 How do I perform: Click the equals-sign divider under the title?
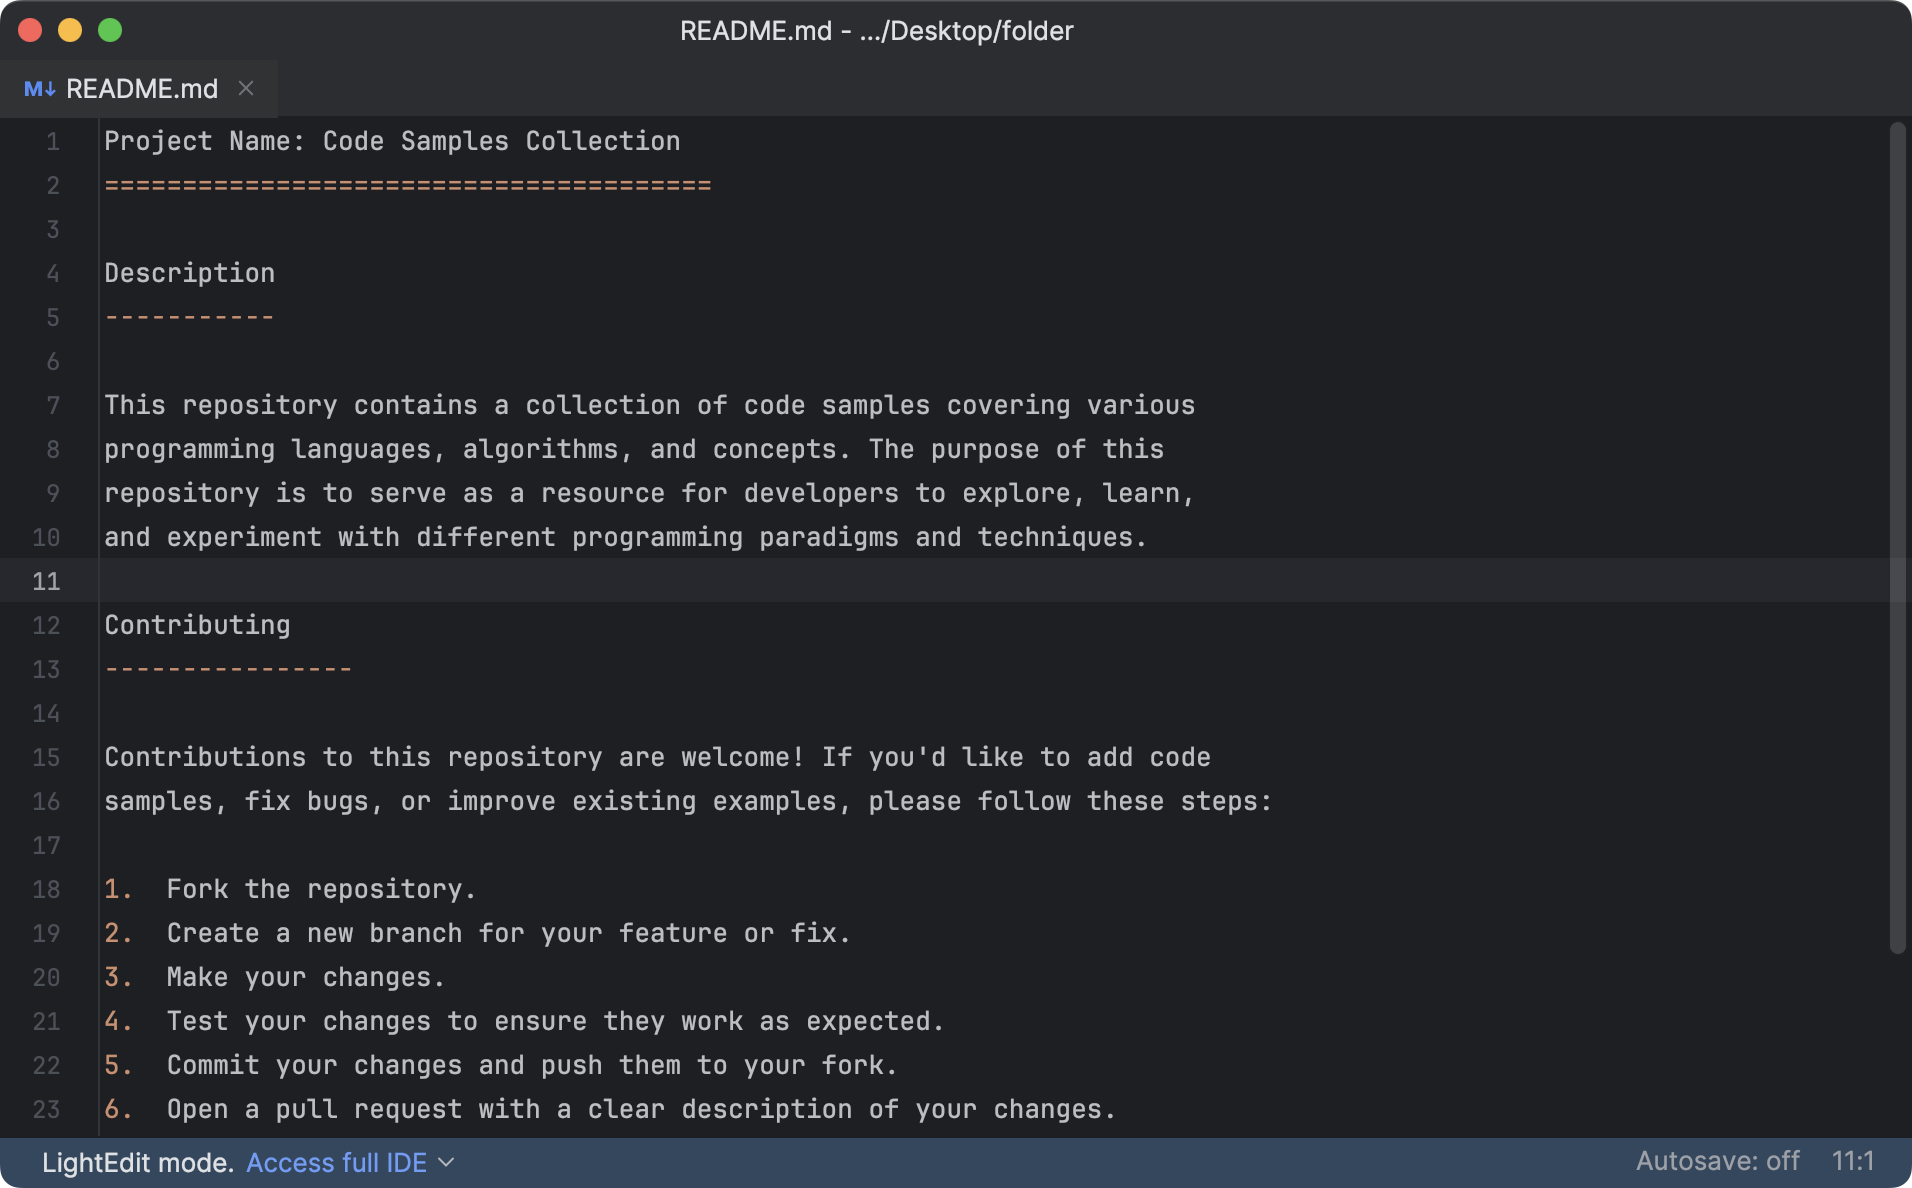[x=406, y=185]
